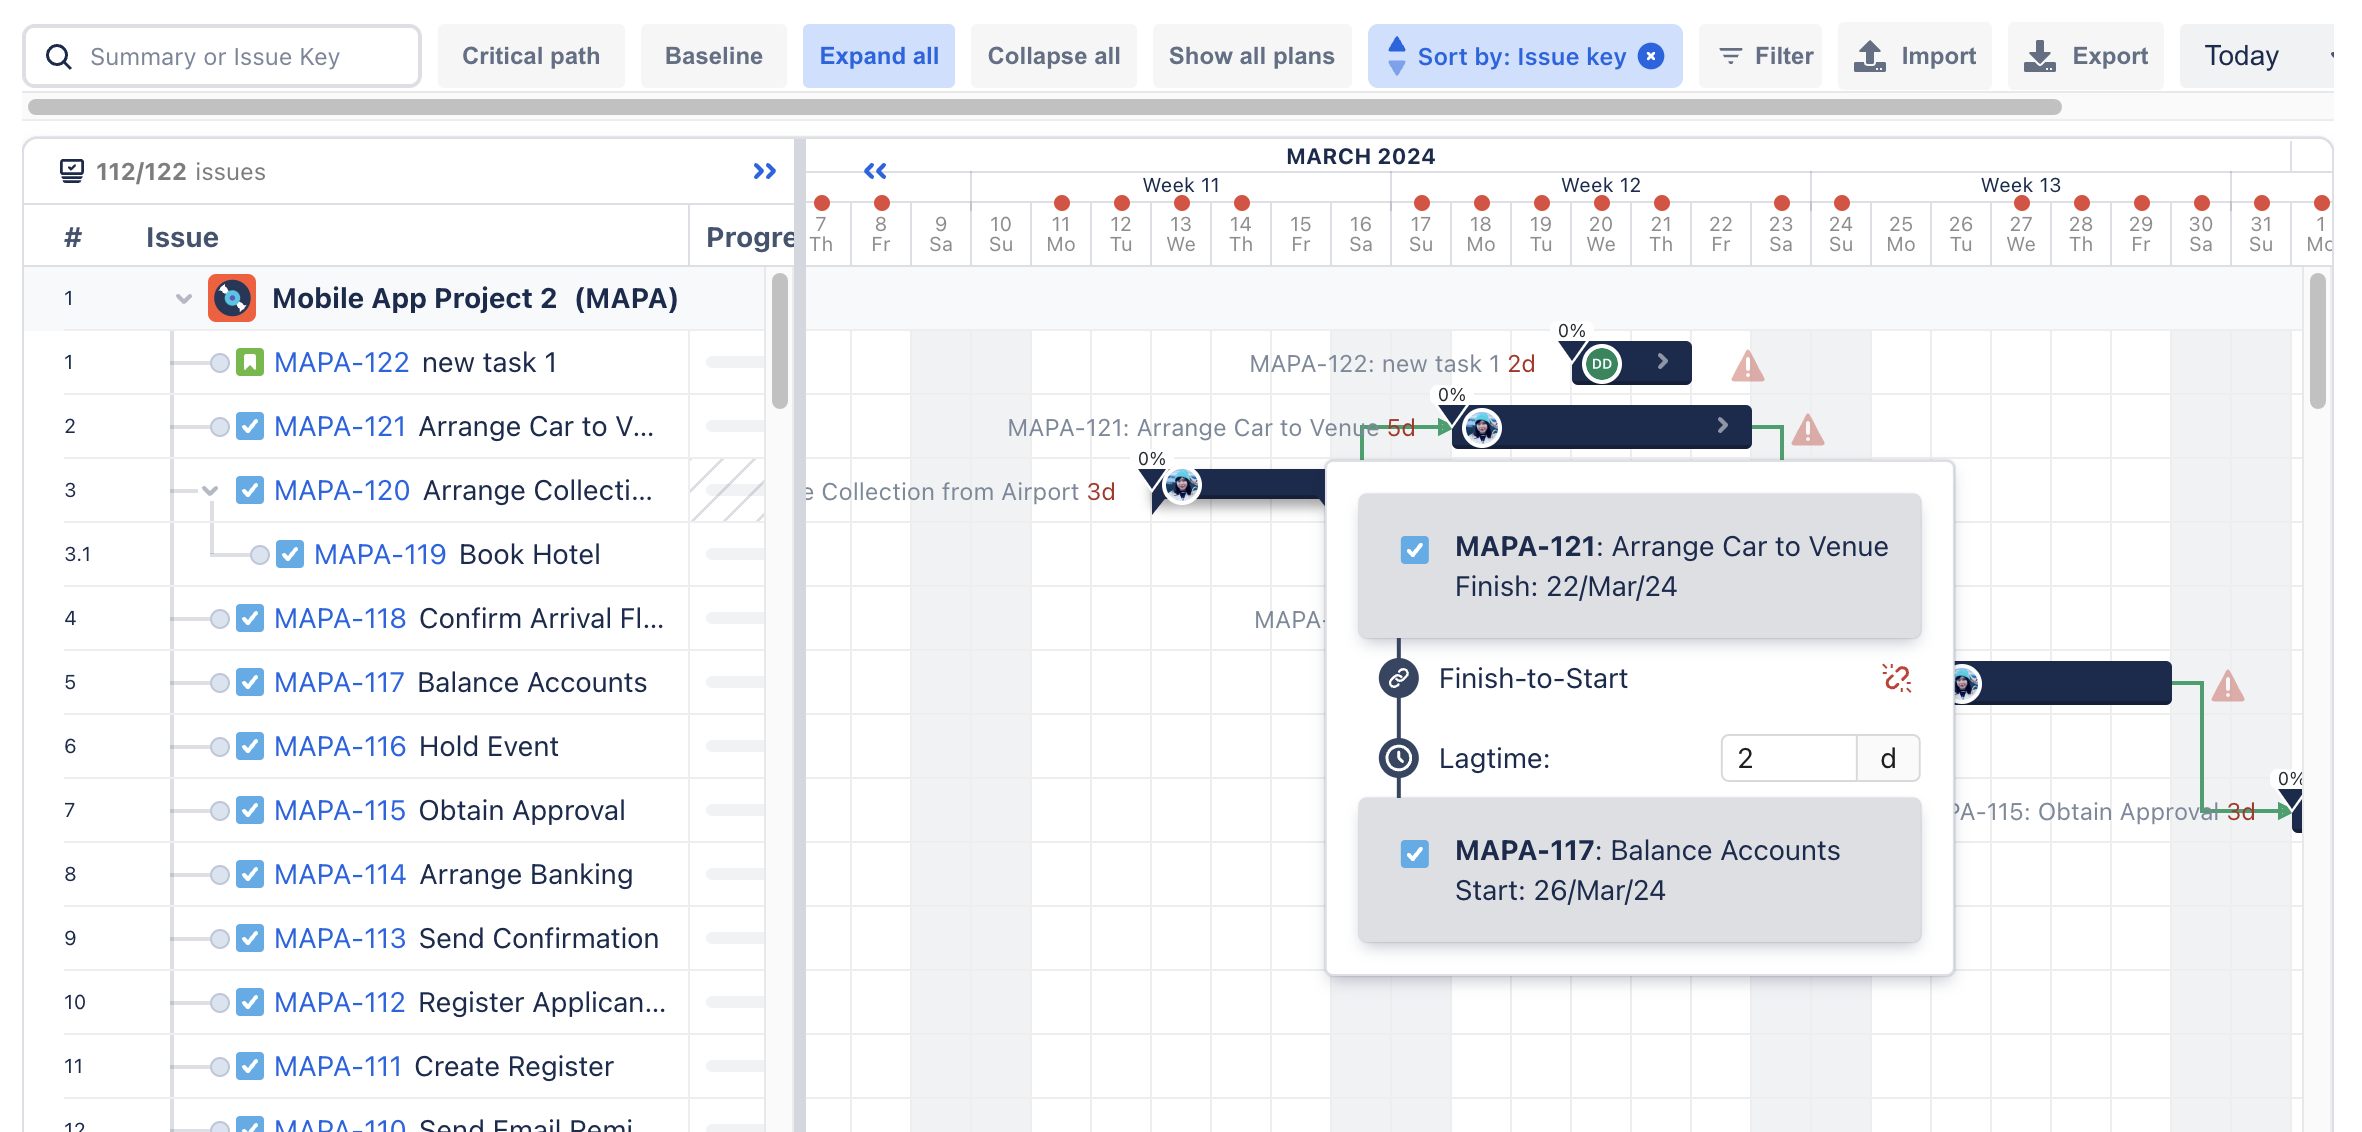
Task: Collapse the MAPA-120 subtree chevron
Action: 208,492
